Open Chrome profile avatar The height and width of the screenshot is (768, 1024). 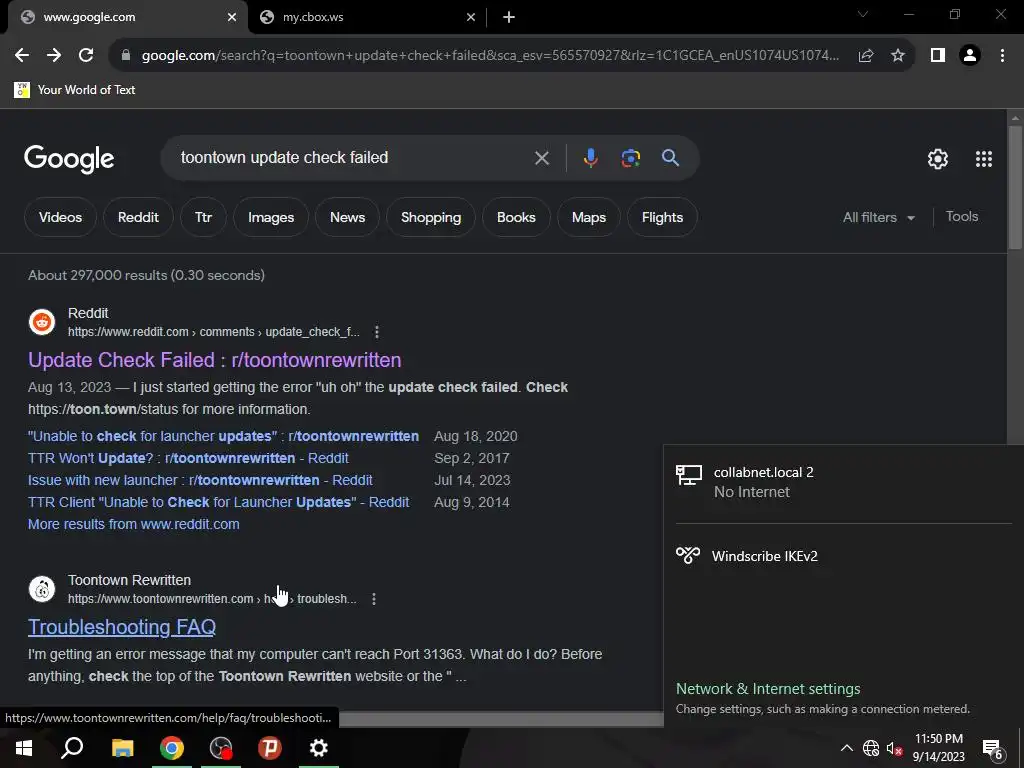[x=970, y=56]
